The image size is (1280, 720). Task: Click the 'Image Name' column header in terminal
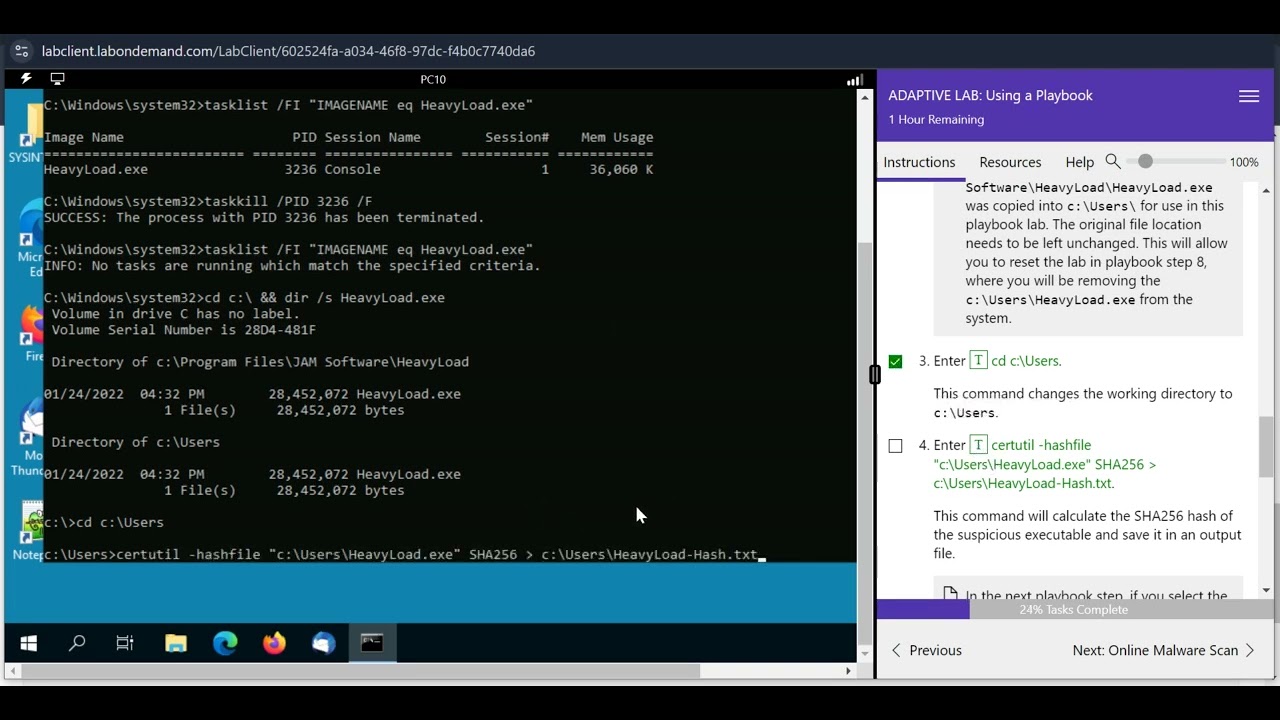coord(84,137)
